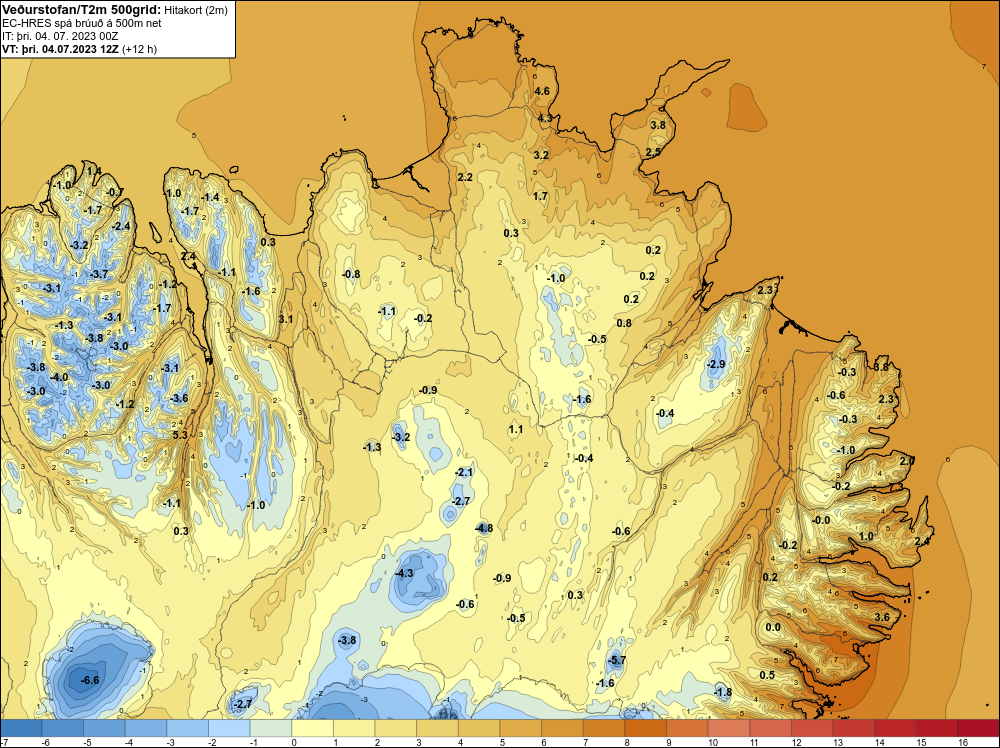Click the '2.0' temperature value
1000x748 pixels.
907,461
